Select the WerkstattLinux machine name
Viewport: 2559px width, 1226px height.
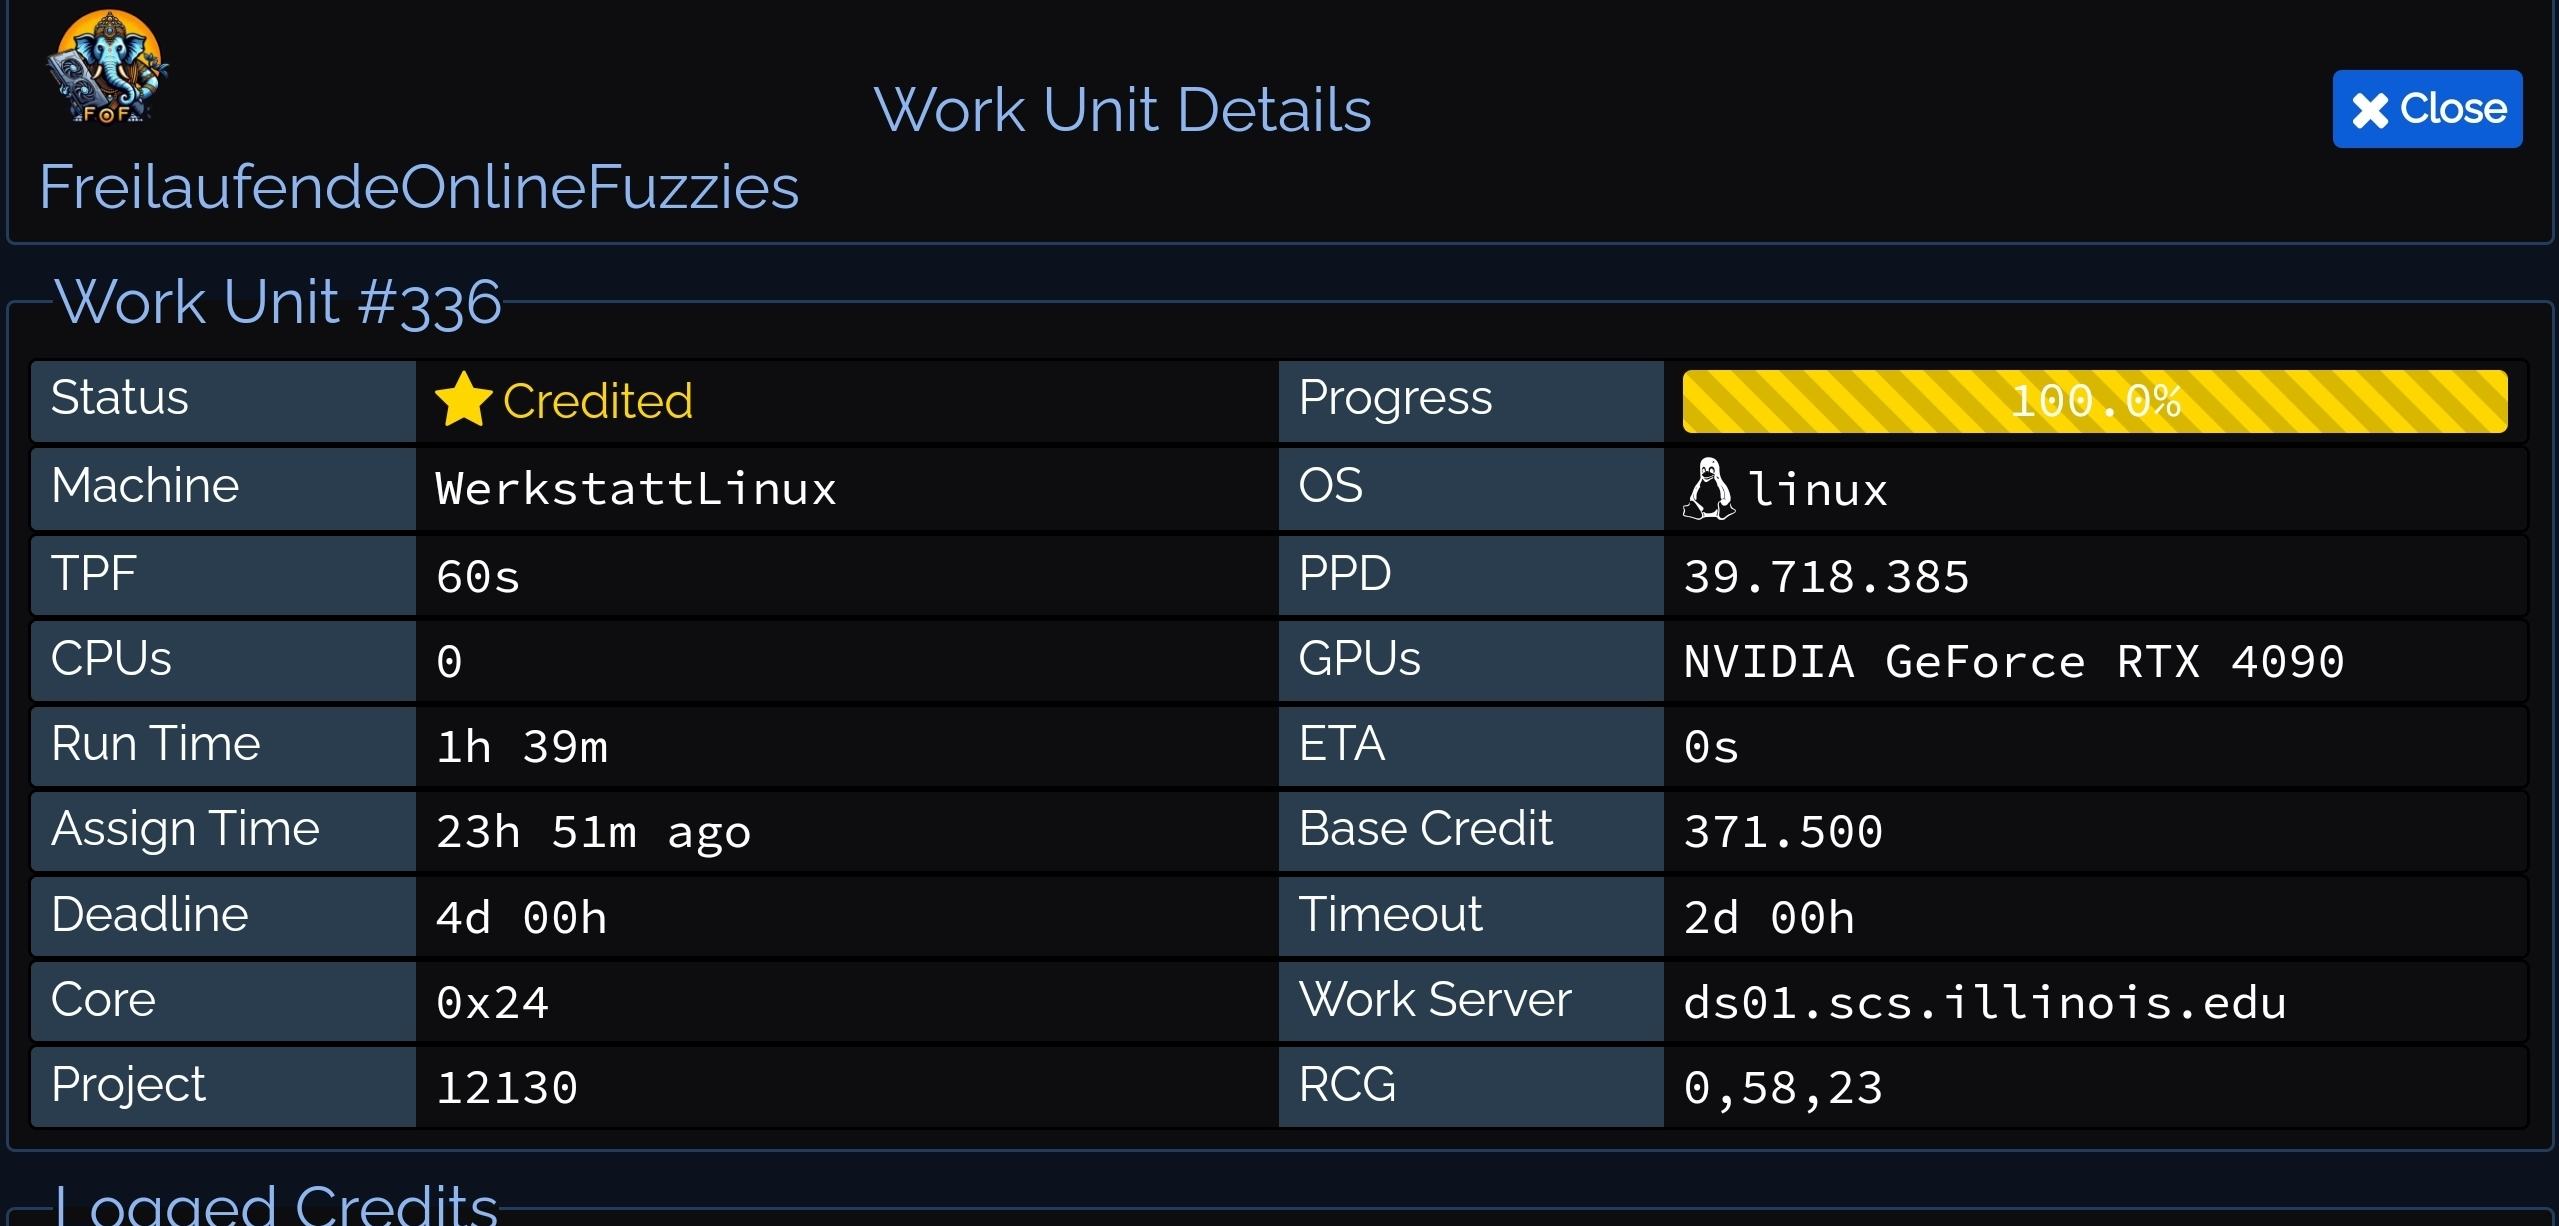click(x=635, y=489)
